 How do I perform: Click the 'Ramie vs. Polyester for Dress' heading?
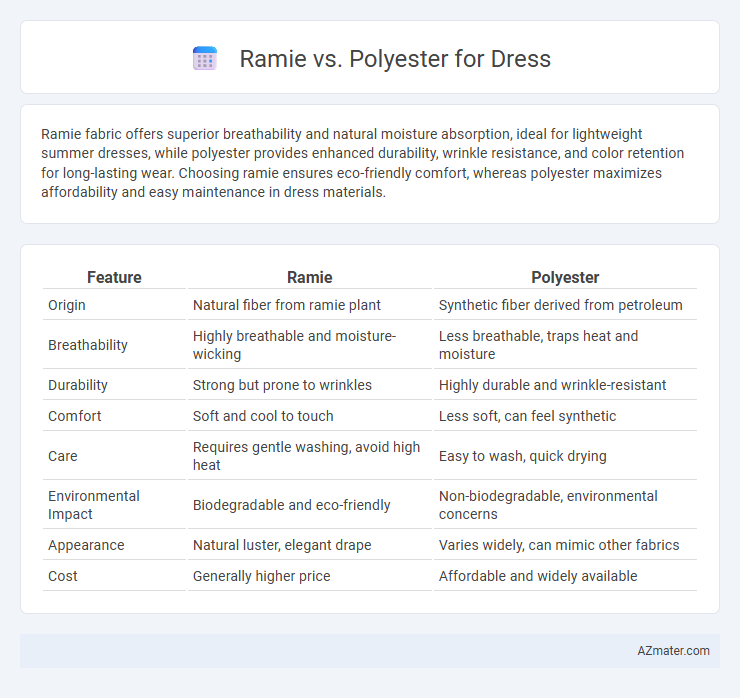click(395, 59)
